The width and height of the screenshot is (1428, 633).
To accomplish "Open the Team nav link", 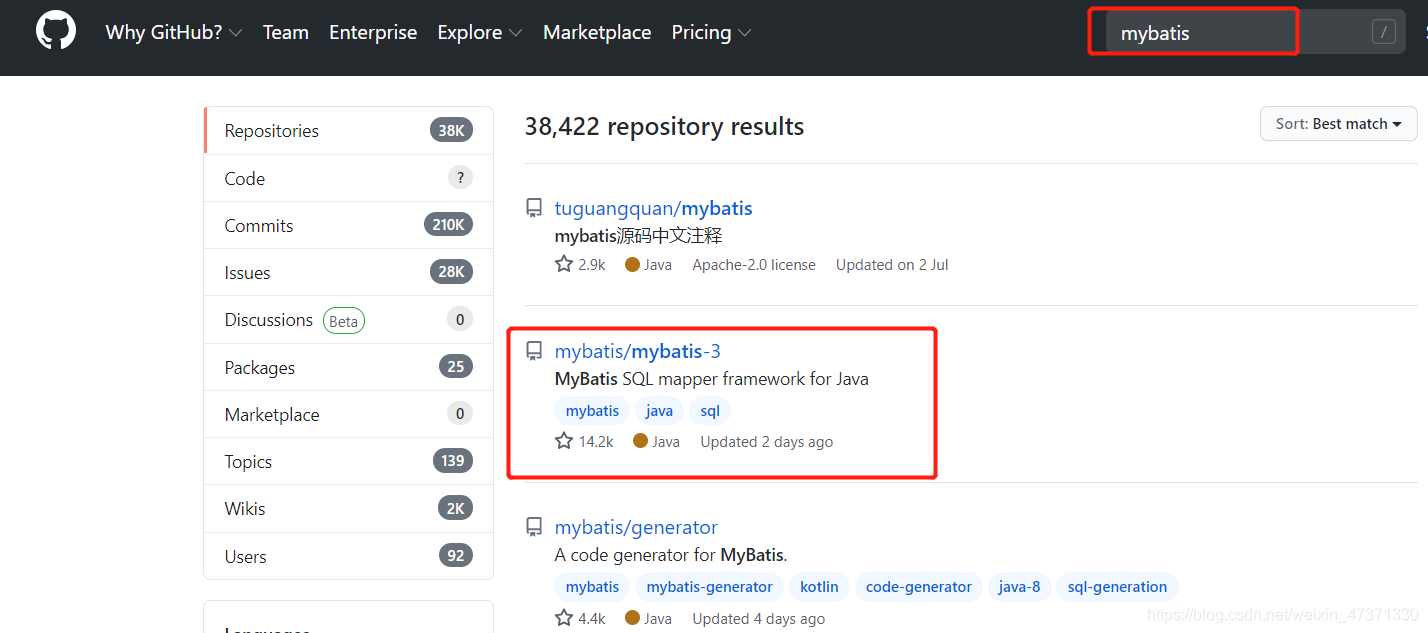I will (286, 32).
